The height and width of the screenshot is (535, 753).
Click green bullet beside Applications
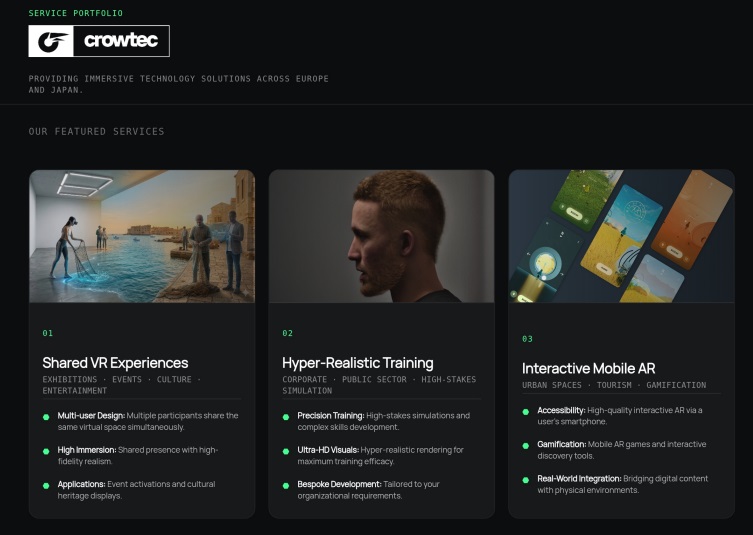click(46, 485)
